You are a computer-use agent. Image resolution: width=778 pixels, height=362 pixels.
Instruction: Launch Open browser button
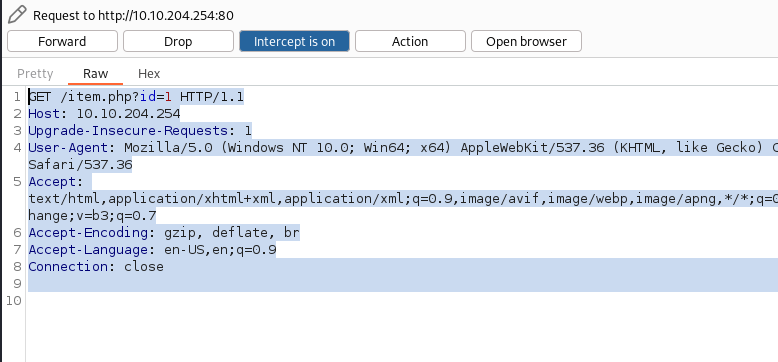click(526, 41)
